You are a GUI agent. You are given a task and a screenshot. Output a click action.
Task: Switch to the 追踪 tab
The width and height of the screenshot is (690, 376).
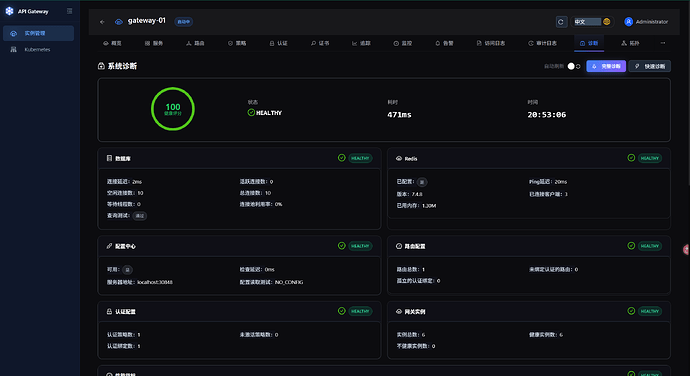point(361,43)
